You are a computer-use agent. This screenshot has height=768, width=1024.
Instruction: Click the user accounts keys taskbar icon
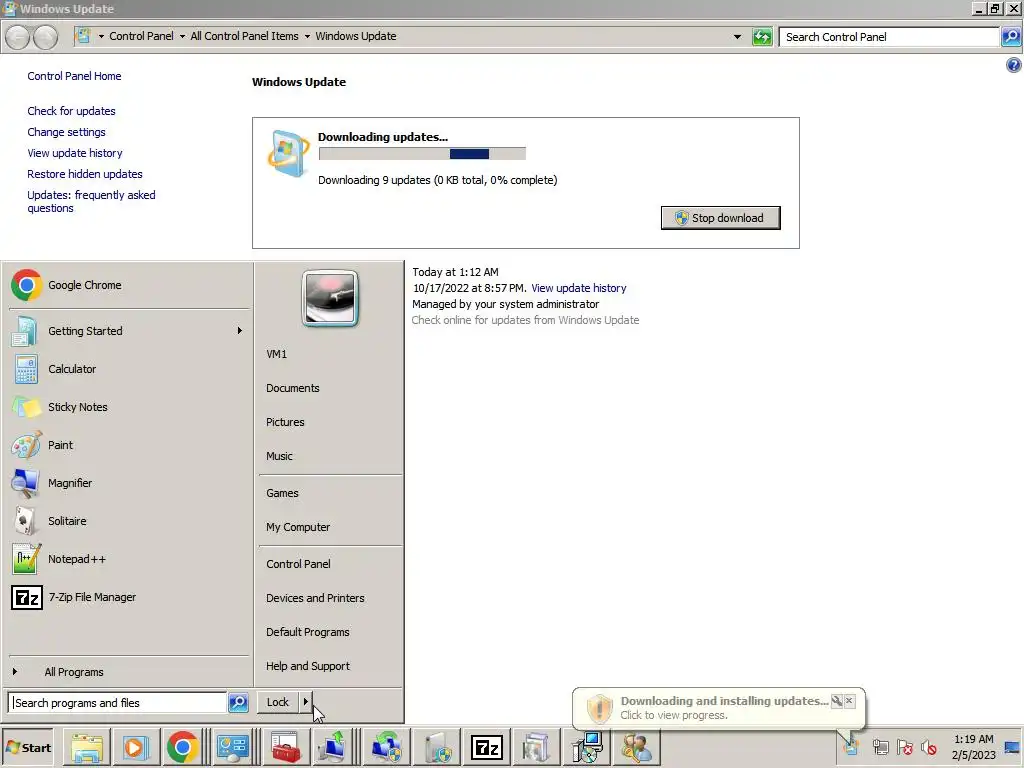(x=636, y=748)
